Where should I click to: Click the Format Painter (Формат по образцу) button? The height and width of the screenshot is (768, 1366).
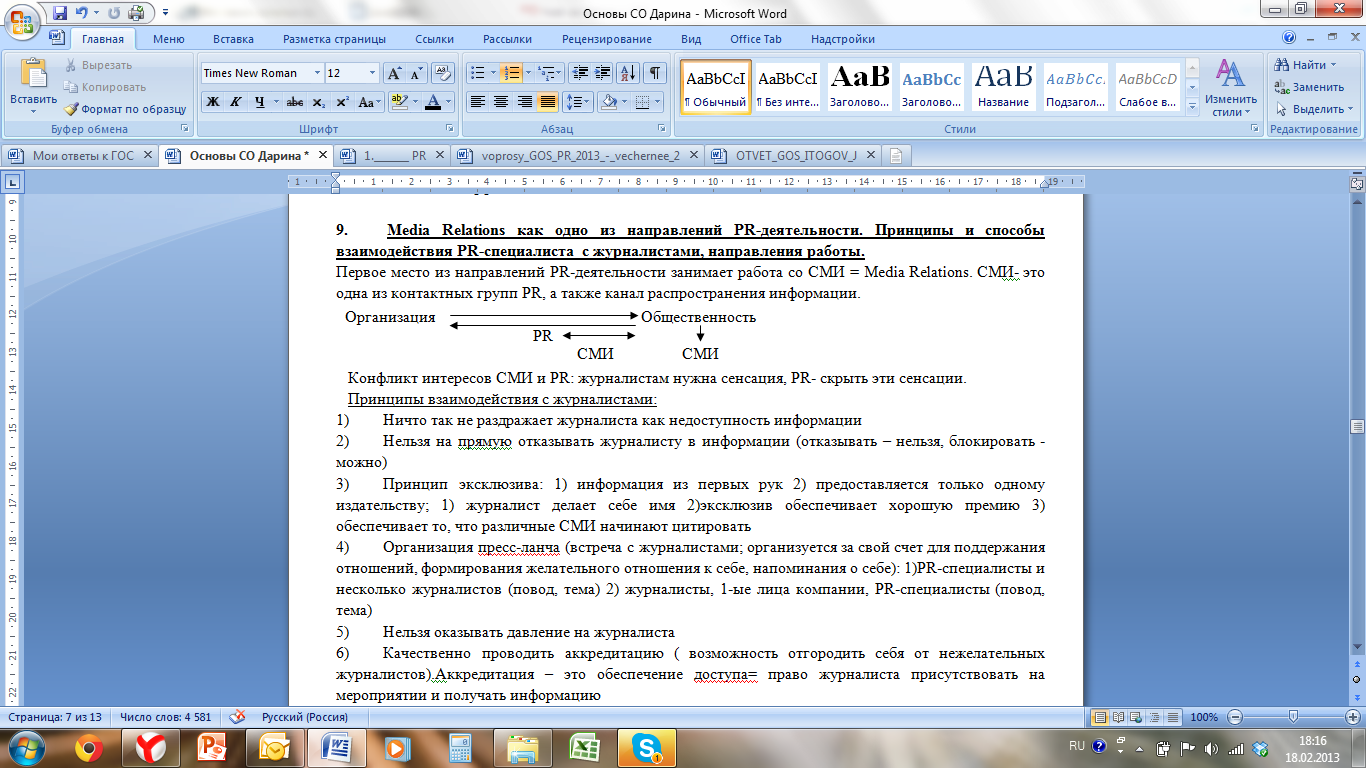tap(126, 109)
